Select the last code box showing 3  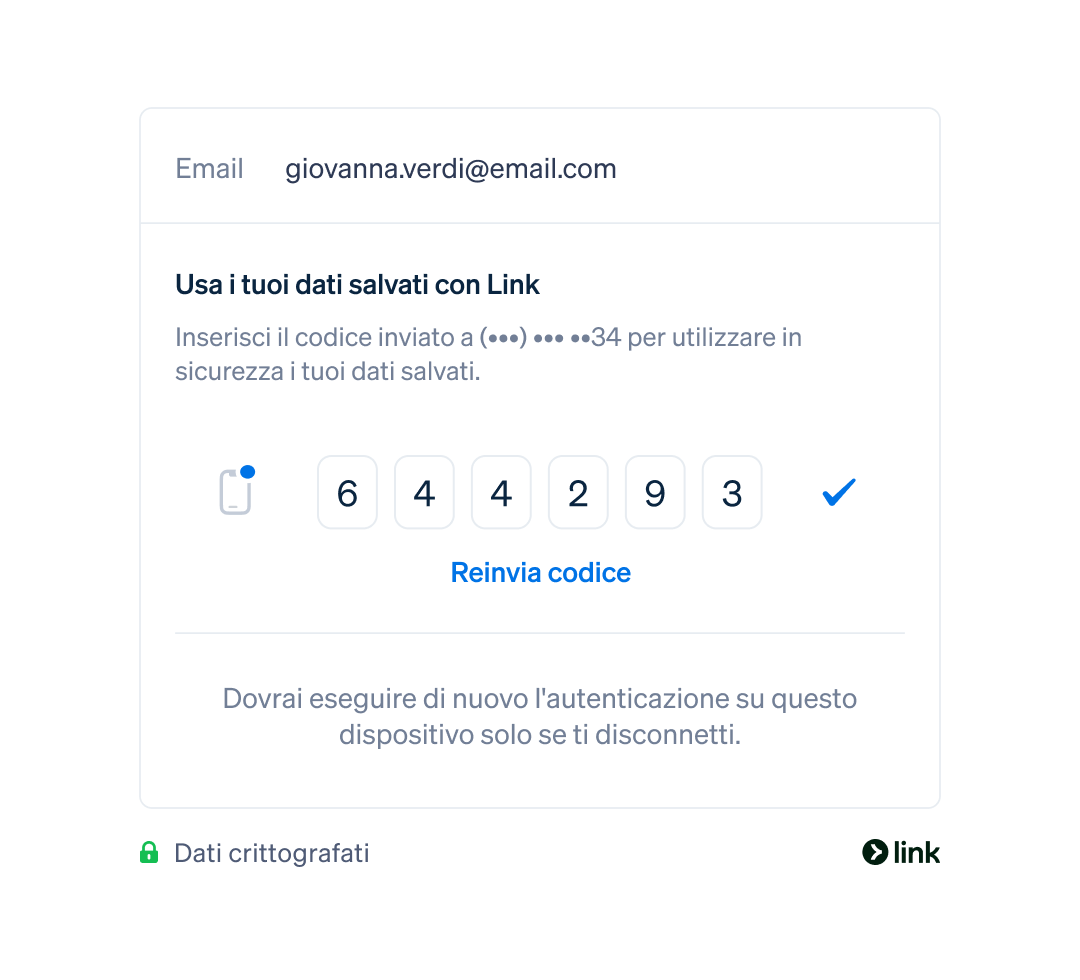coord(732,492)
